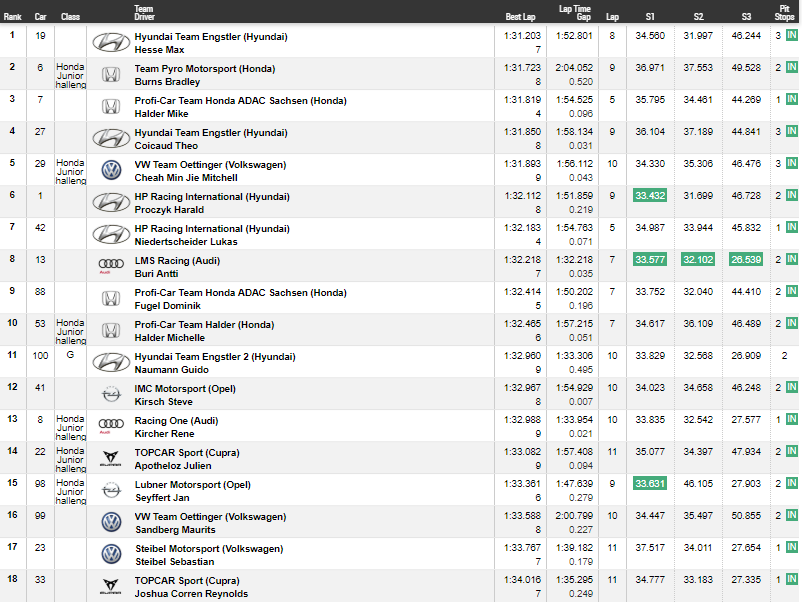
Task: Click the Cupra logo beside Joshua Corren Reynolds
Action: tap(111, 587)
